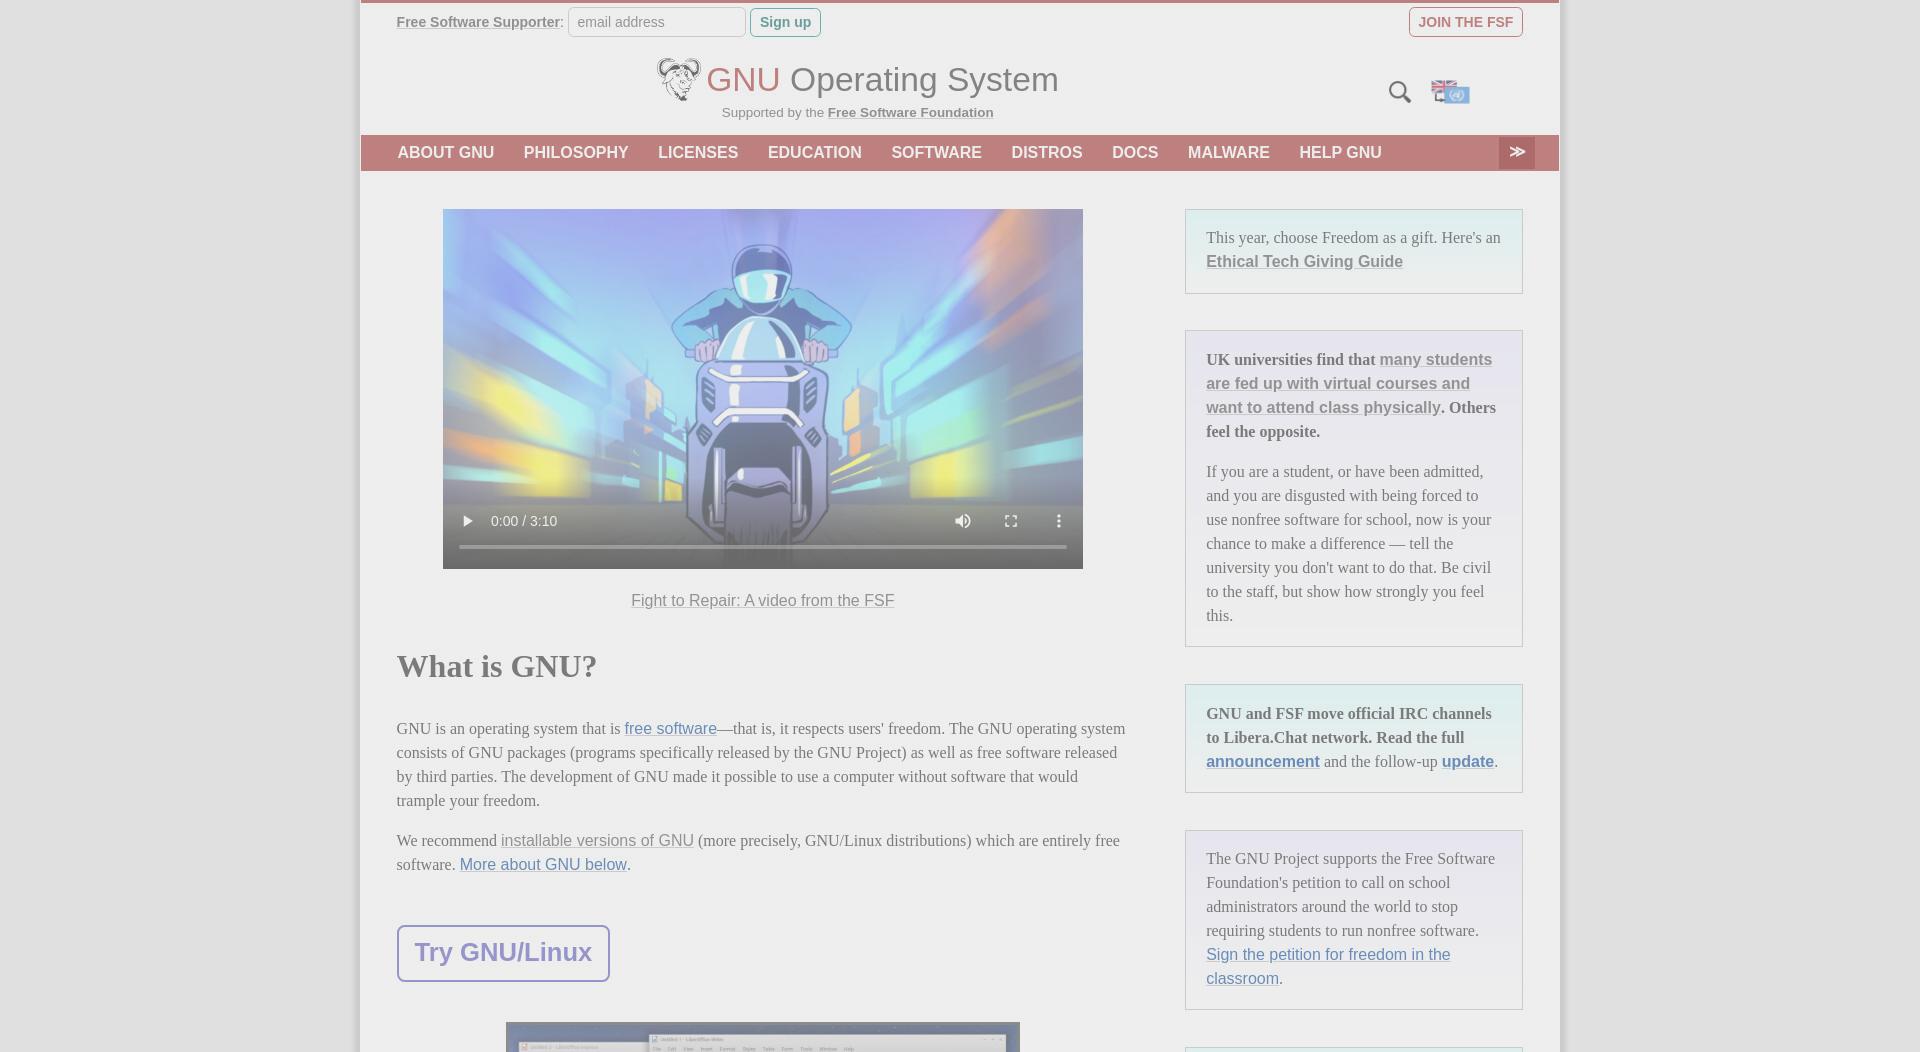The width and height of the screenshot is (1920, 1052).
Task: Open the search magnifier icon
Action: point(1399,92)
